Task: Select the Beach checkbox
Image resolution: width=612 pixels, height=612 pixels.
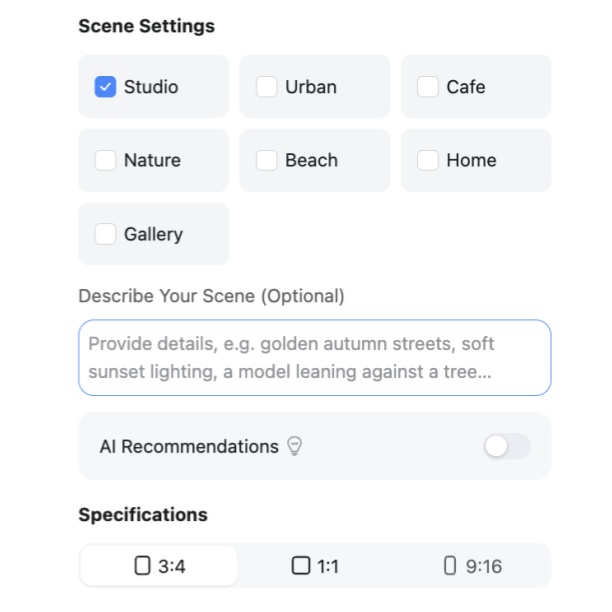Action: click(267, 160)
